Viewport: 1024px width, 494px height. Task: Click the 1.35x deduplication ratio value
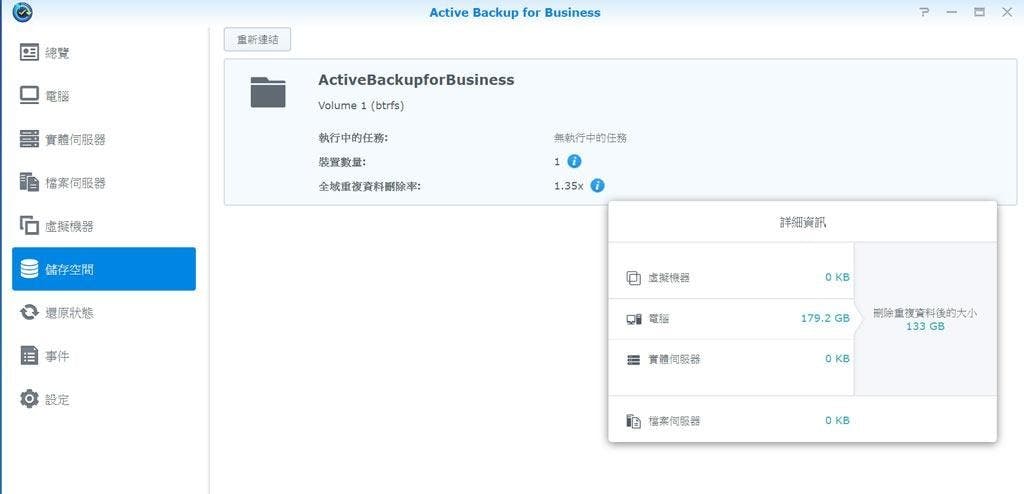[x=569, y=186]
